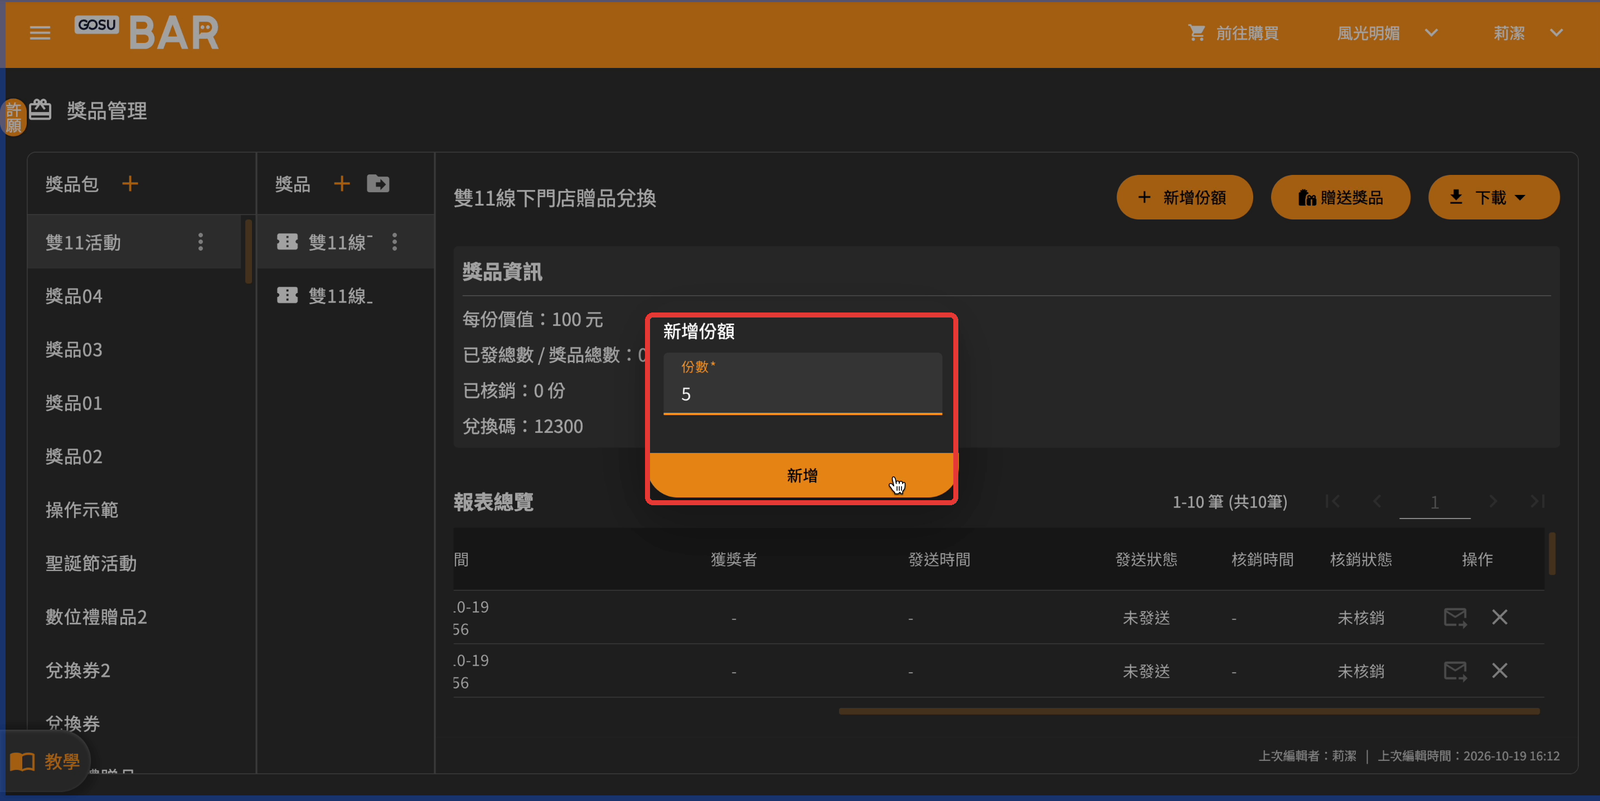Click the horizontal table scrollbar
The image size is (1600, 801).
tap(1189, 711)
